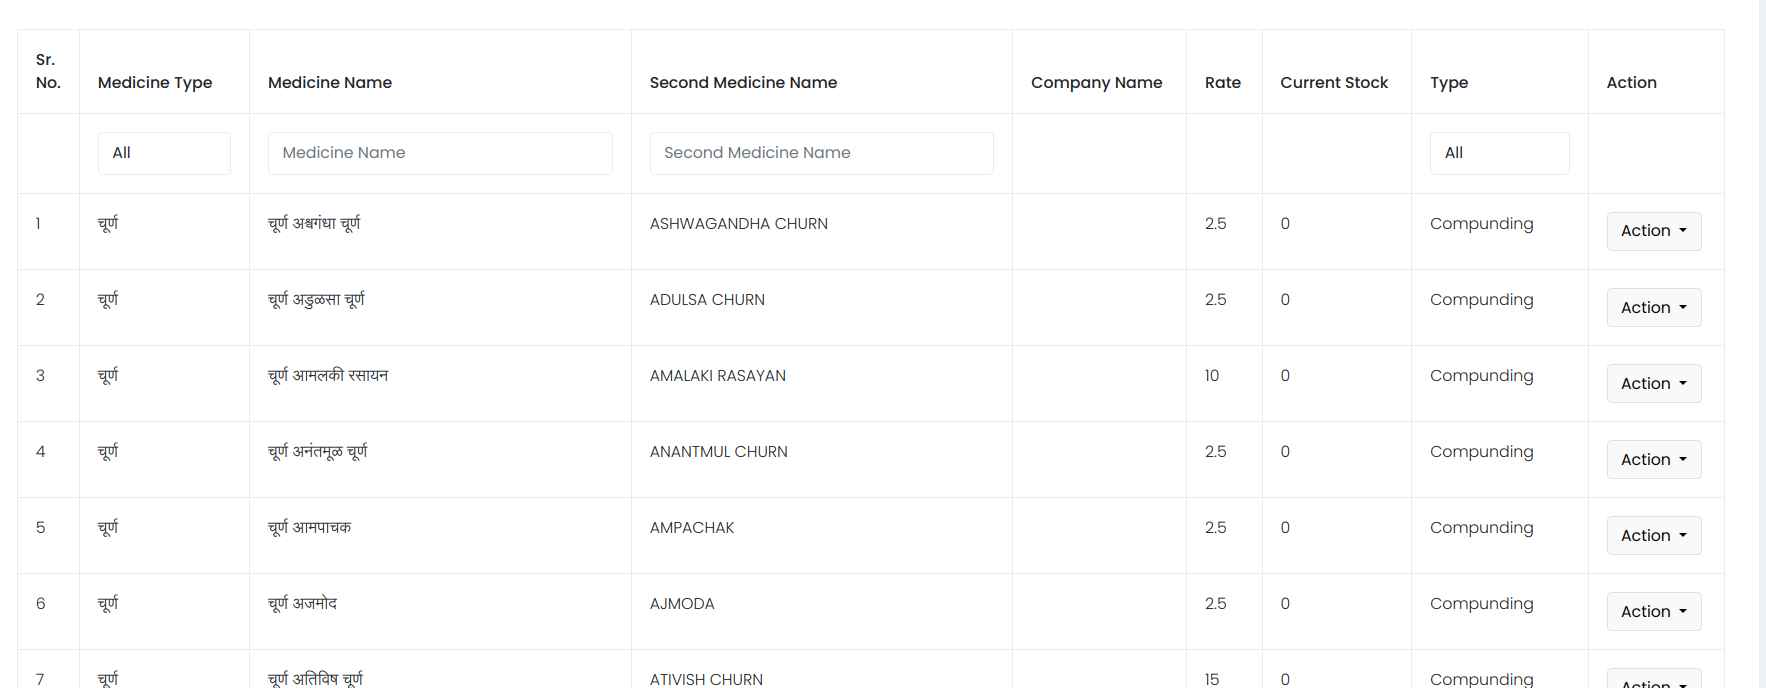The image size is (1766, 688).
Task: Open Action dropdown for Ampachak
Action: [1653, 535]
